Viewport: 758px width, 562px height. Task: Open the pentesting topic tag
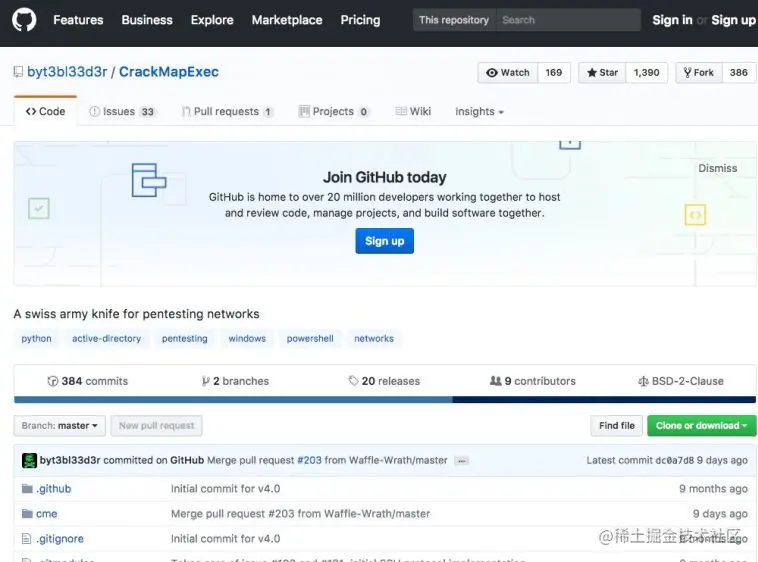(x=185, y=338)
